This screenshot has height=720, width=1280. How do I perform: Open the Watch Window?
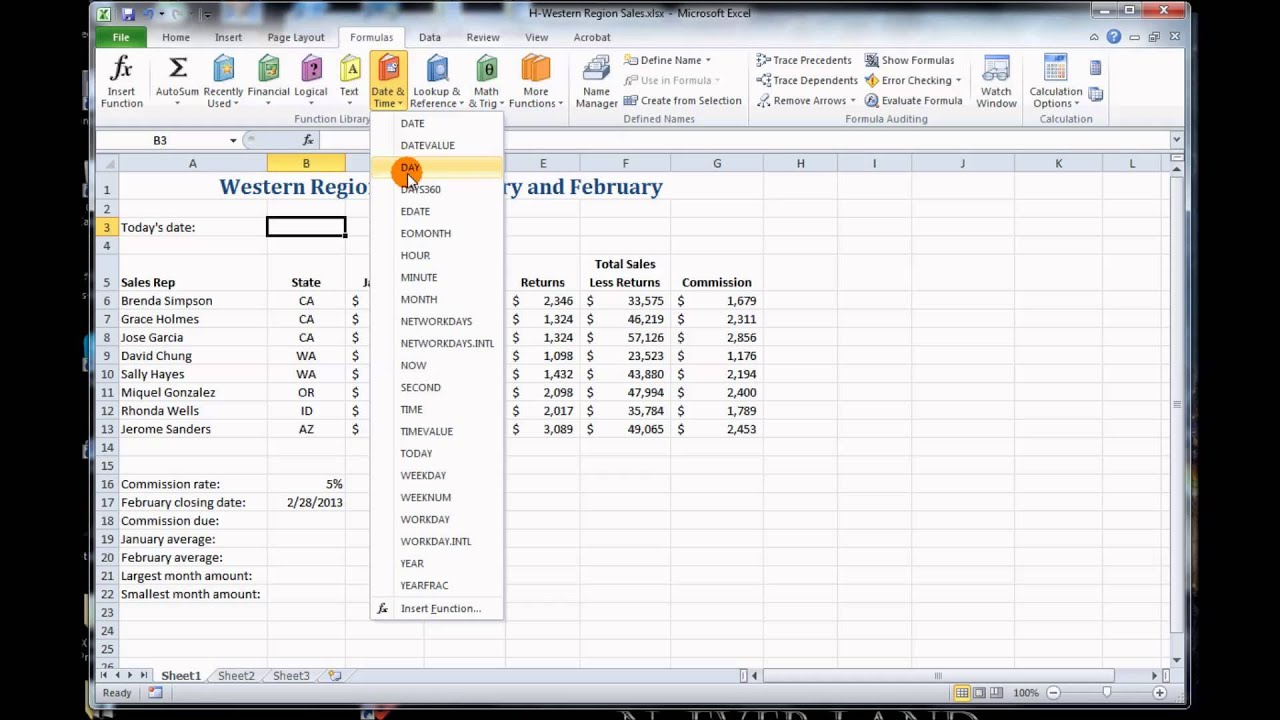(996, 82)
